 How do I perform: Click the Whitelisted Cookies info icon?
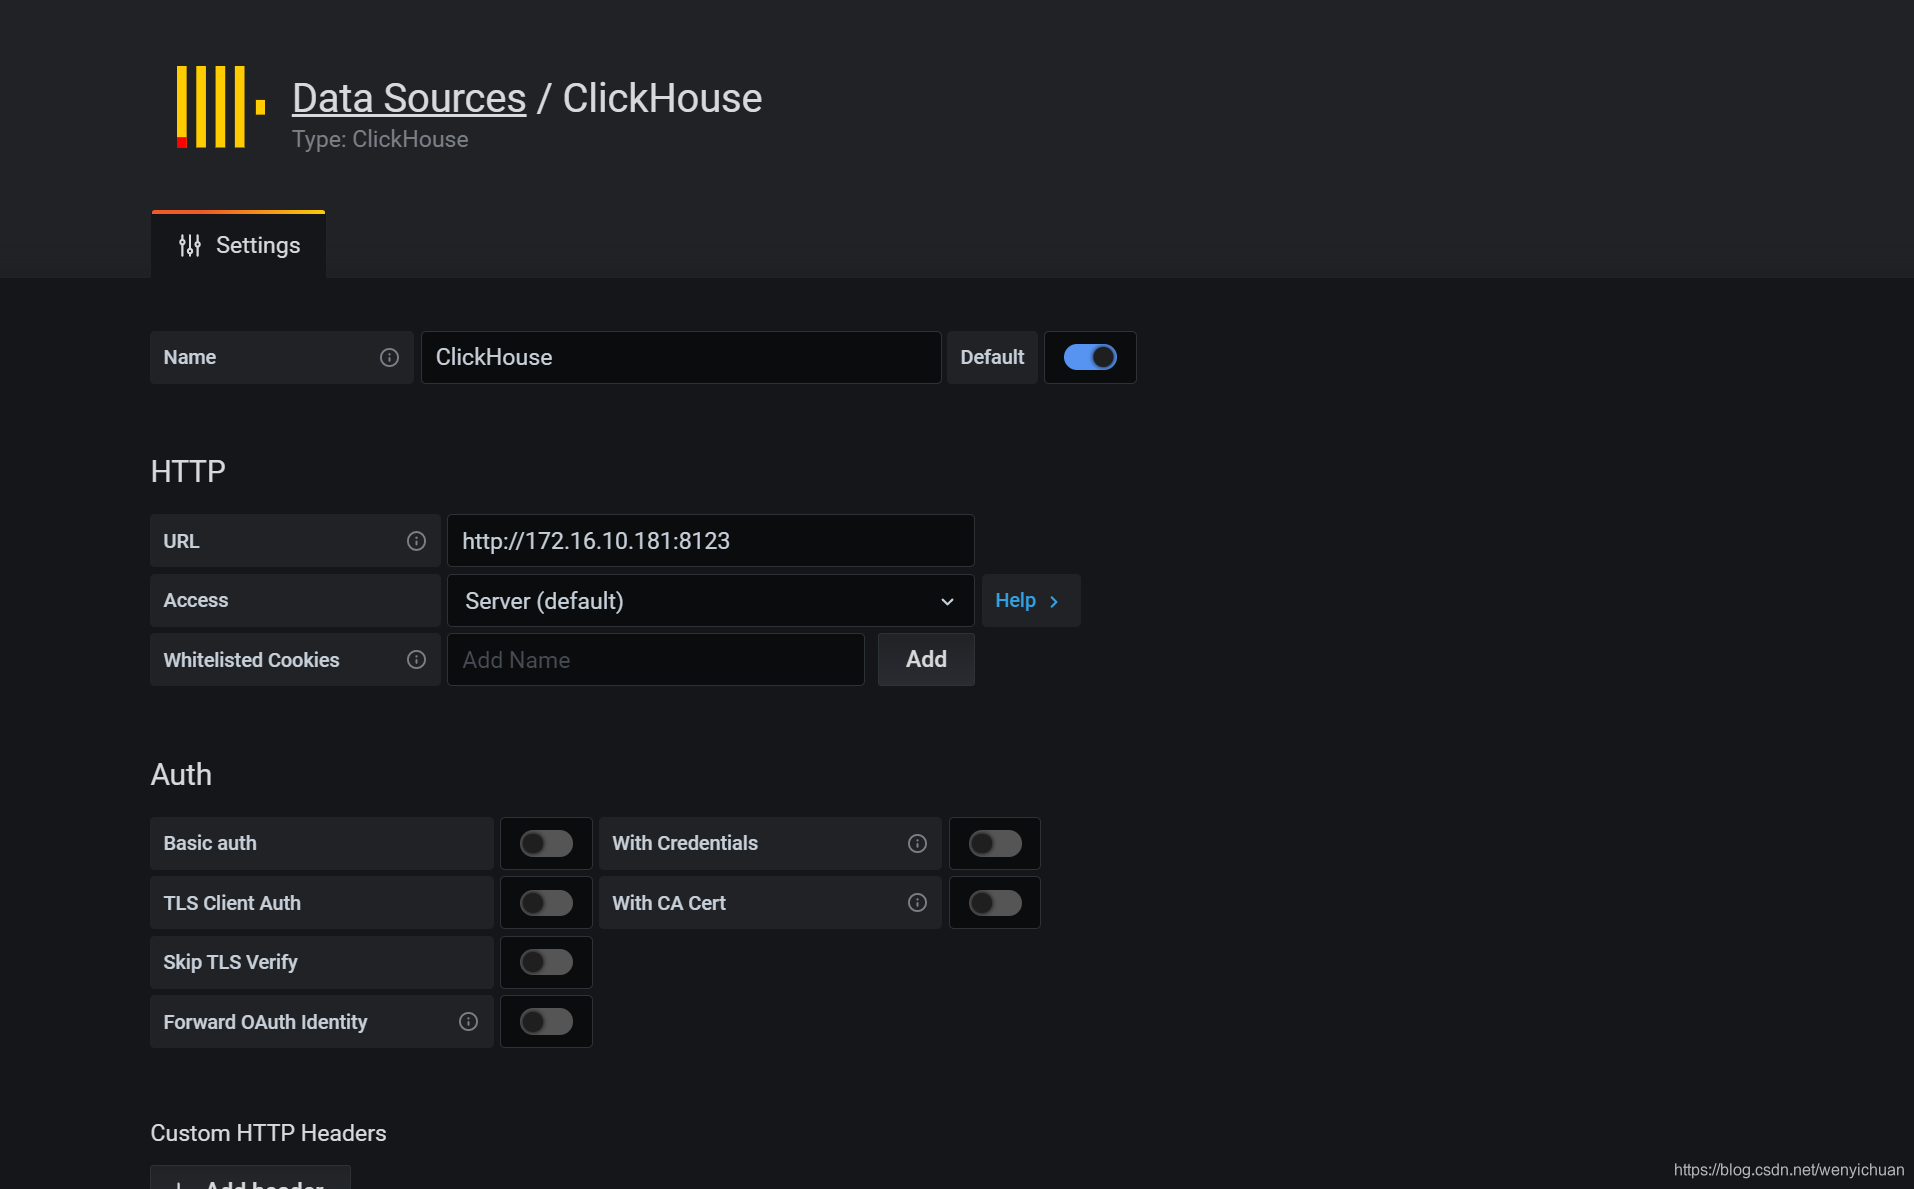click(x=416, y=660)
